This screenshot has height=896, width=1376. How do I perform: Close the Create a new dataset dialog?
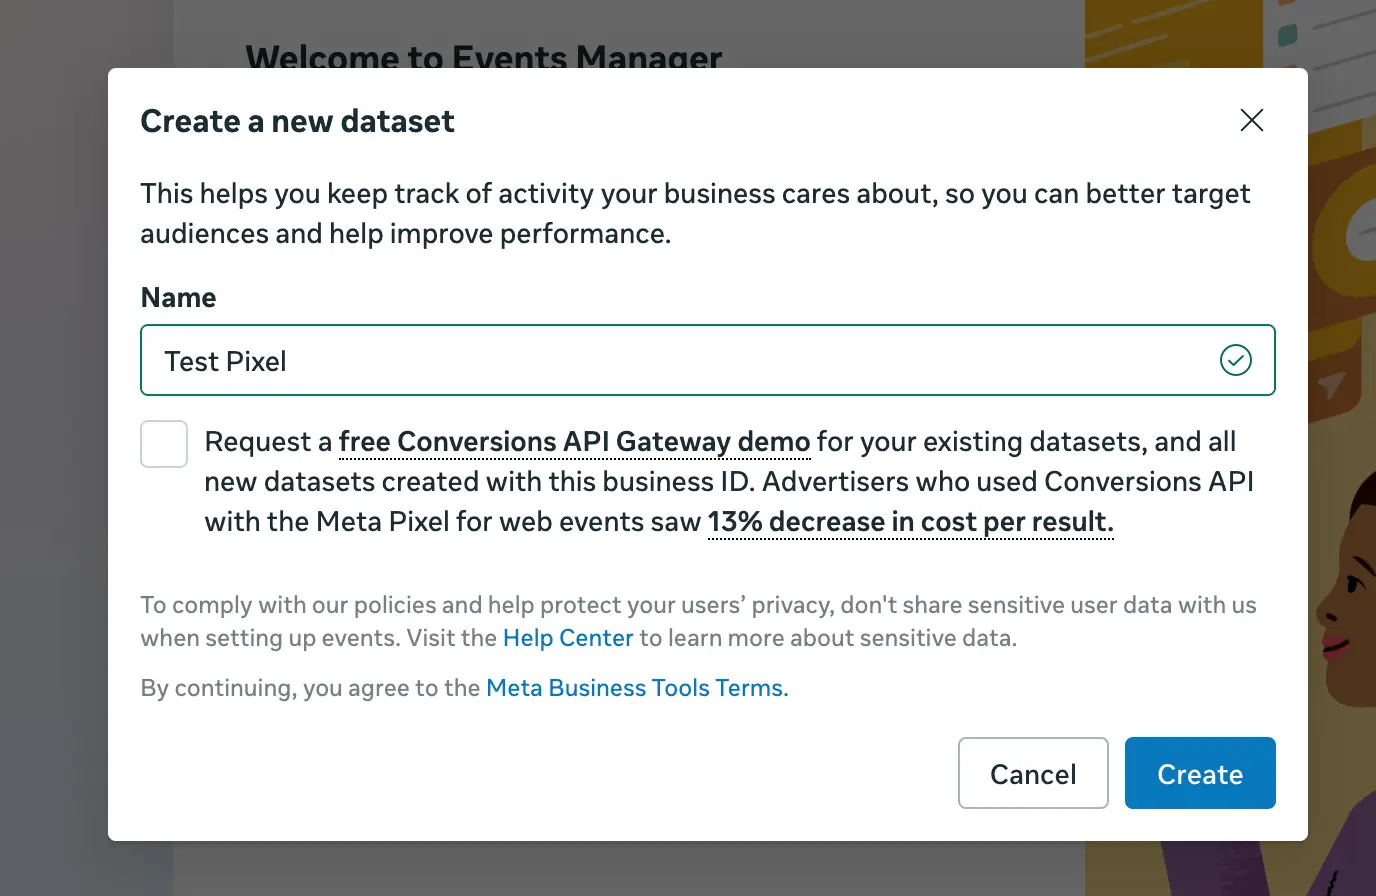[1251, 121]
